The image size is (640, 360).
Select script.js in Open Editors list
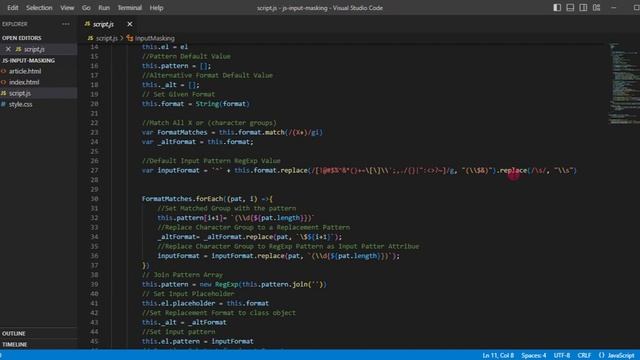point(34,49)
